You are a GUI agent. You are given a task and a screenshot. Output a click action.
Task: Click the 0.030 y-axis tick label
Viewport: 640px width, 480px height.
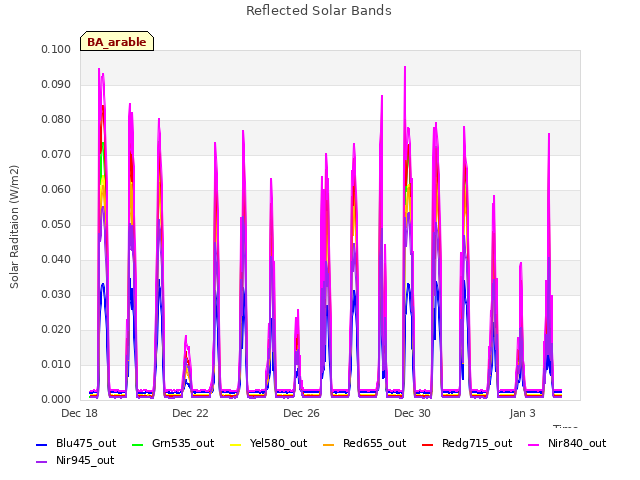tap(56, 295)
